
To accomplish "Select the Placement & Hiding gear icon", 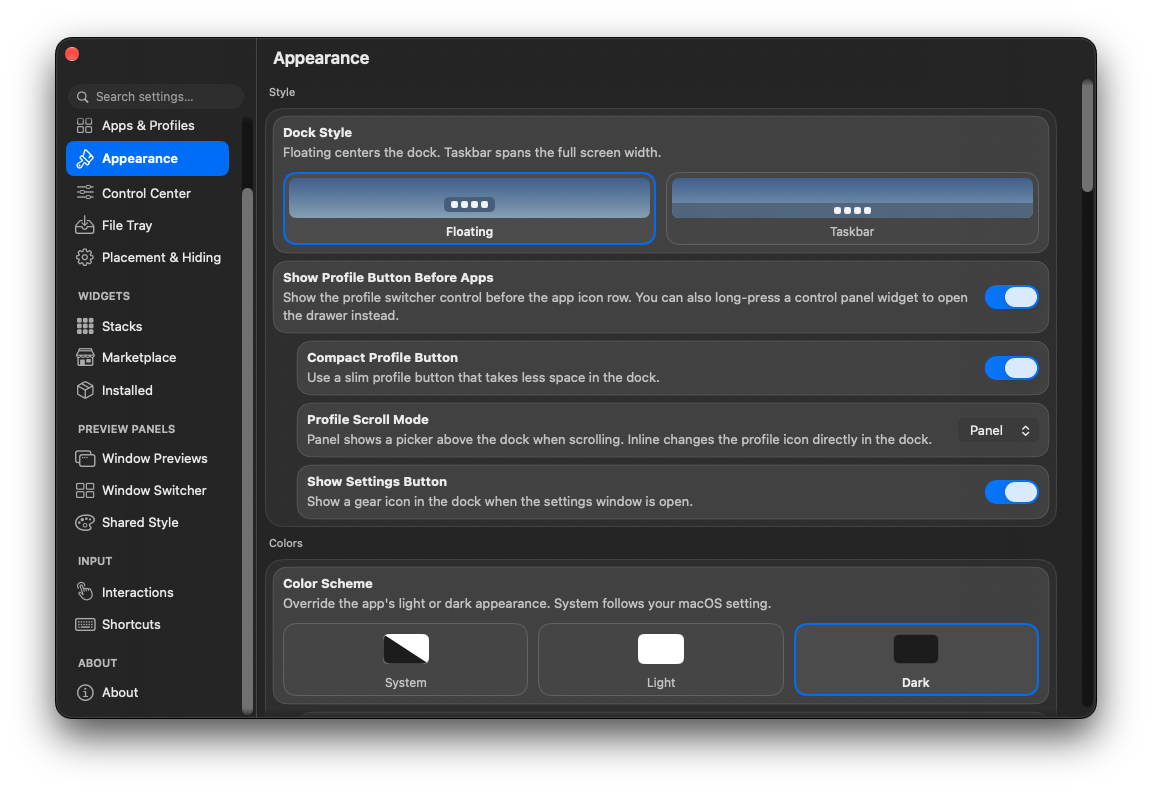I will 84,257.
